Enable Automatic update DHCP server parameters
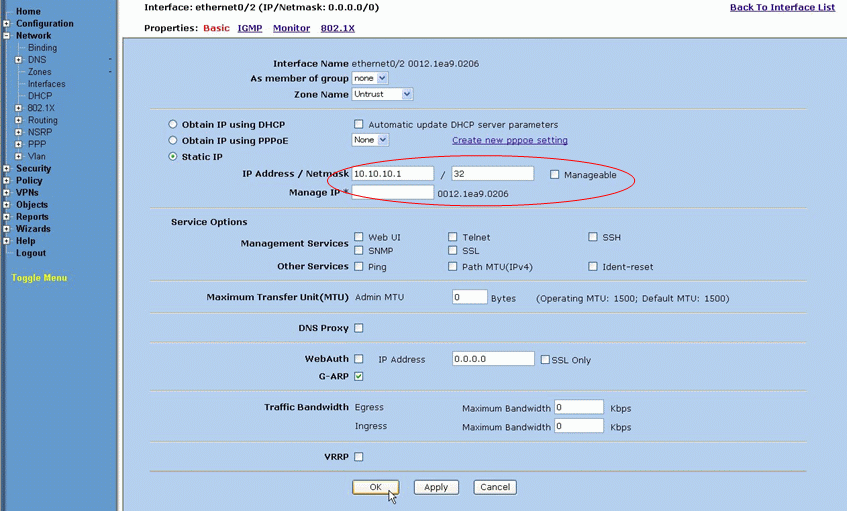 pos(359,124)
